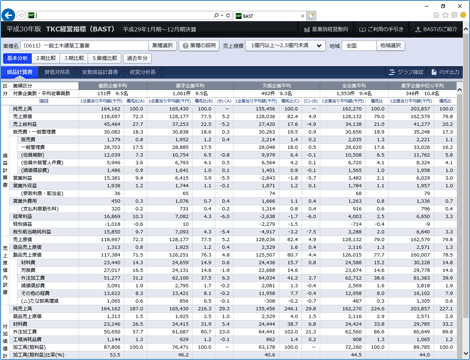Click the 欠損企業平均 column header
The width and height of the screenshot is (470, 360).
click(x=277, y=86)
